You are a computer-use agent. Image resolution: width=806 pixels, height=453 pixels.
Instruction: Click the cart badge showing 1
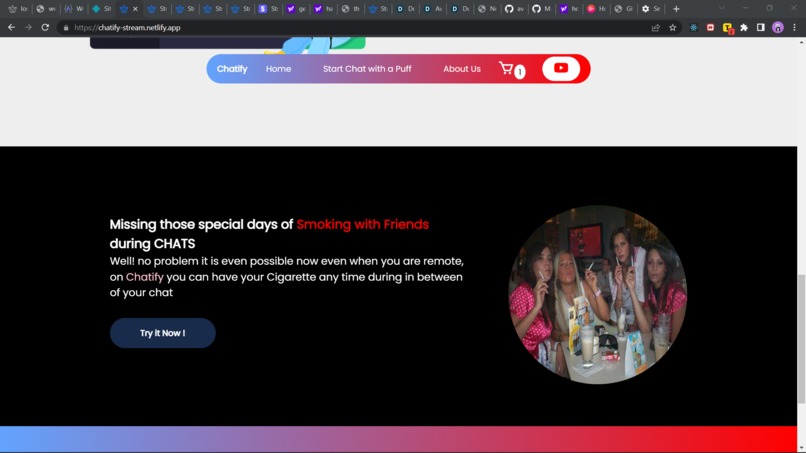(x=520, y=72)
